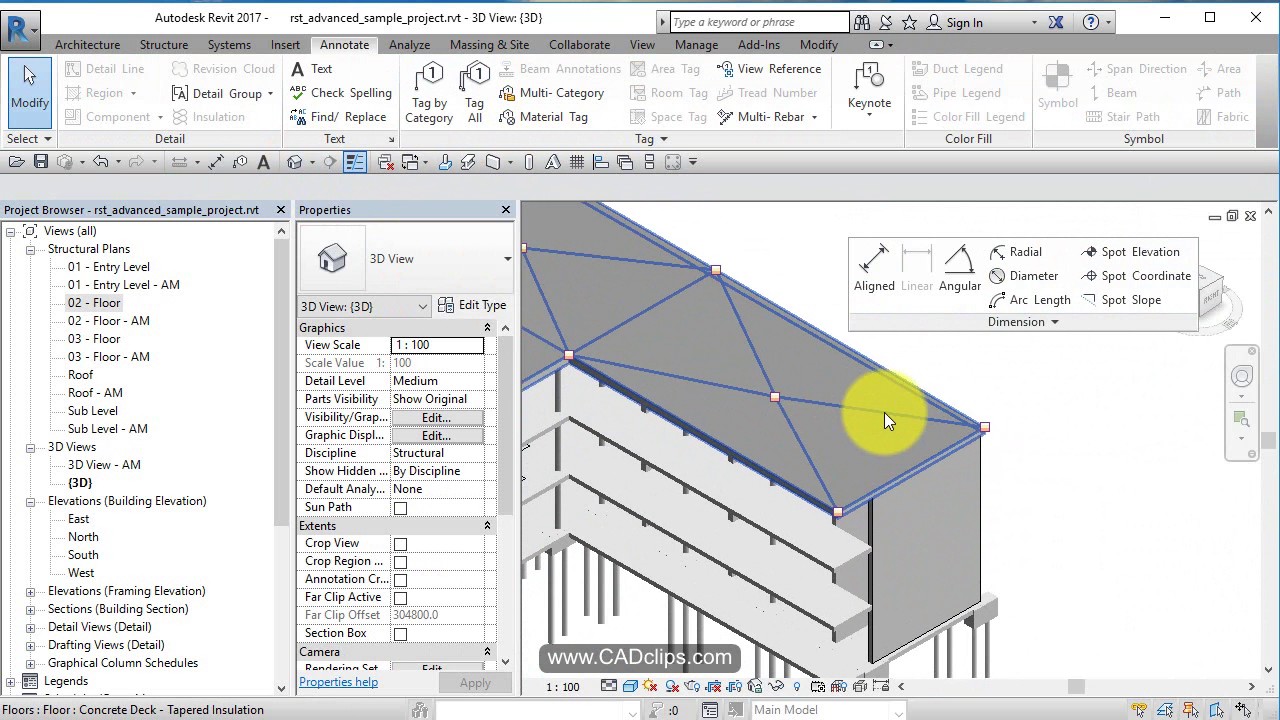The width and height of the screenshot is (1280, 720).
Task: Open the Properties help link
Action: [338, 682]
